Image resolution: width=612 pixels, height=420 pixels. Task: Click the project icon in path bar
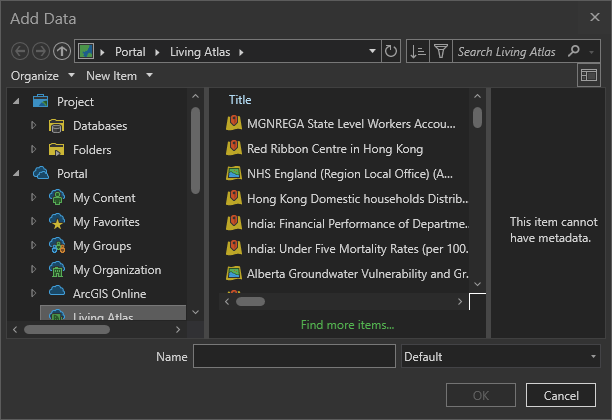click(x=86, y=51)
